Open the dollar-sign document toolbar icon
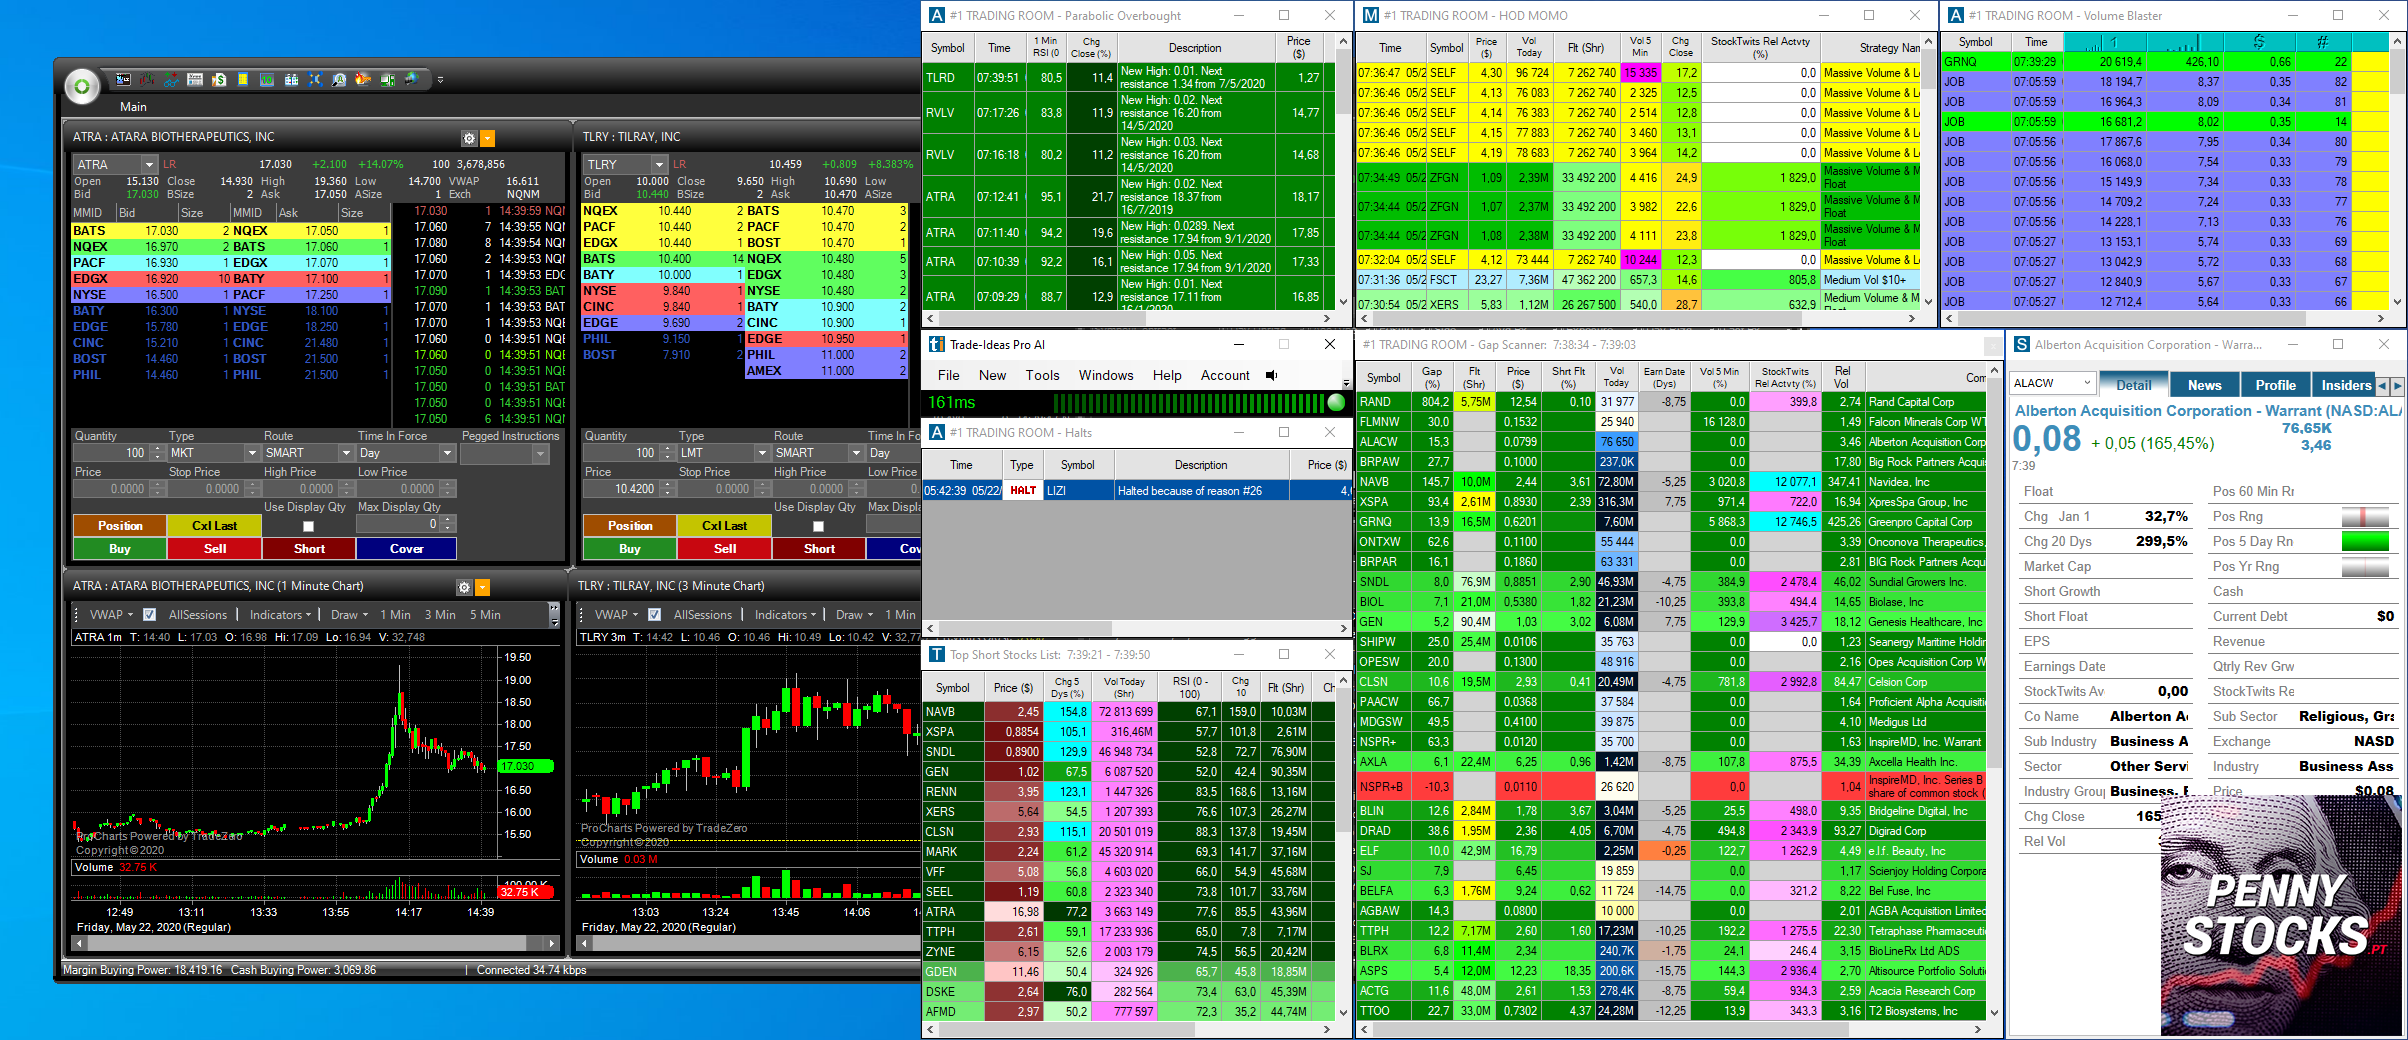This screenshot has height=1040, width=2408. click(x=219, y=79)
